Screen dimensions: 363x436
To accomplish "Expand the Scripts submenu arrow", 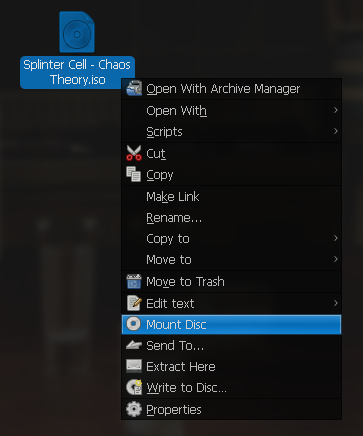I will (x=336, y=131).
